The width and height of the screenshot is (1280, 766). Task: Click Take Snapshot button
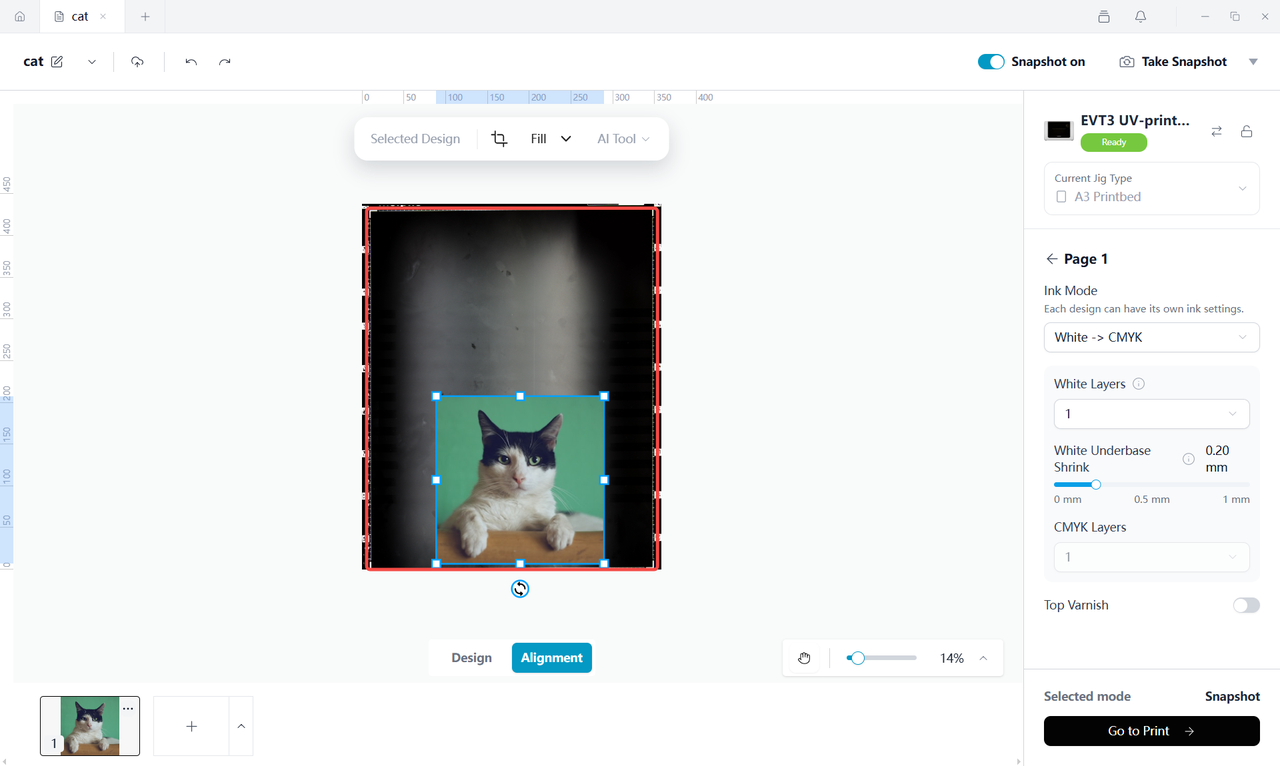[1173, 62]
